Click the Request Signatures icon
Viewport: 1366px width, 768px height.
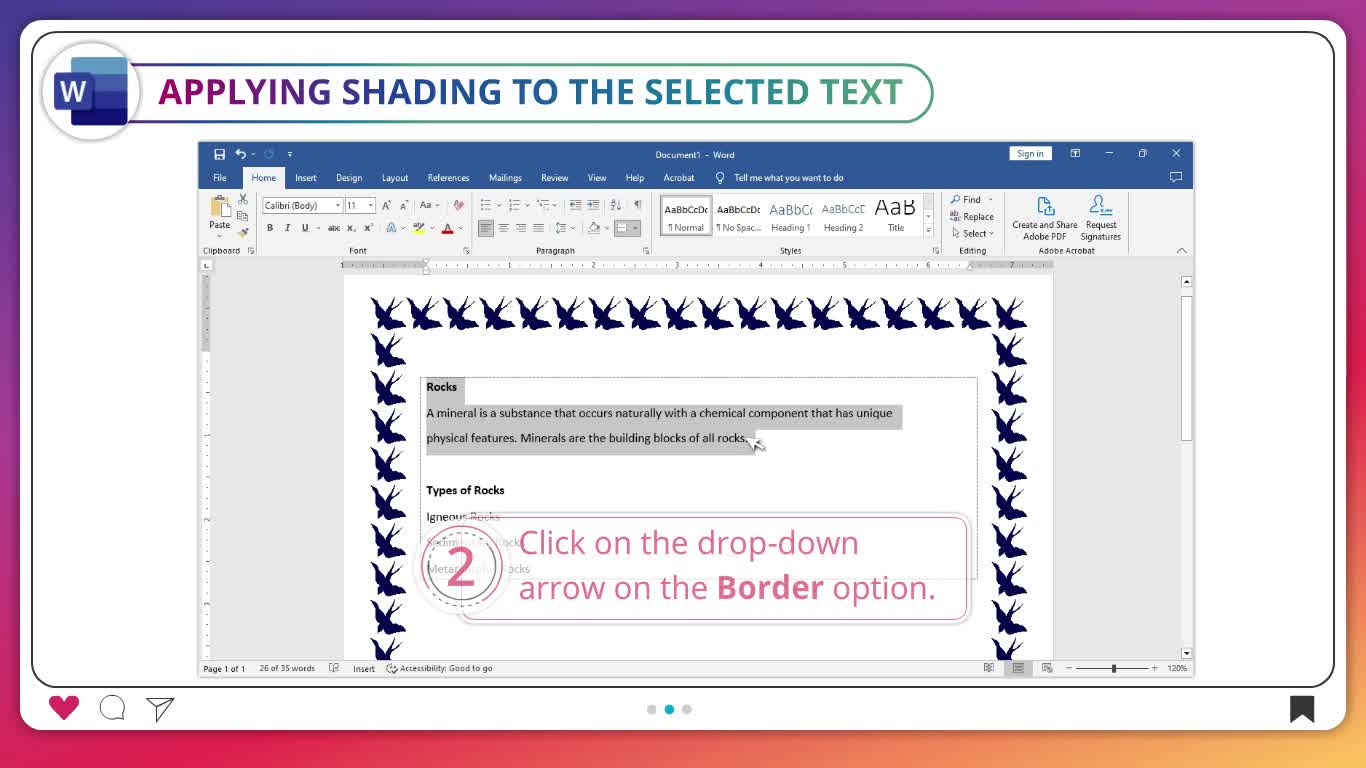1101,206
